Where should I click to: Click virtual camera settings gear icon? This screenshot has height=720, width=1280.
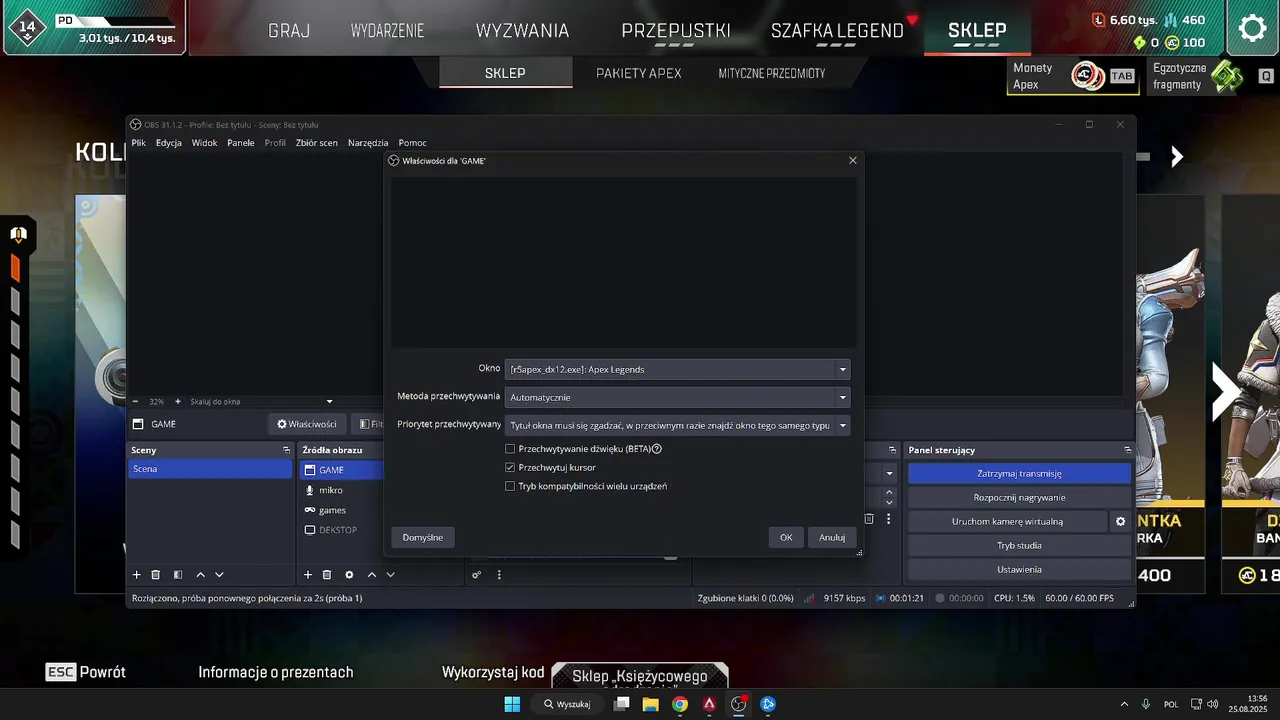click(1121, 521)
